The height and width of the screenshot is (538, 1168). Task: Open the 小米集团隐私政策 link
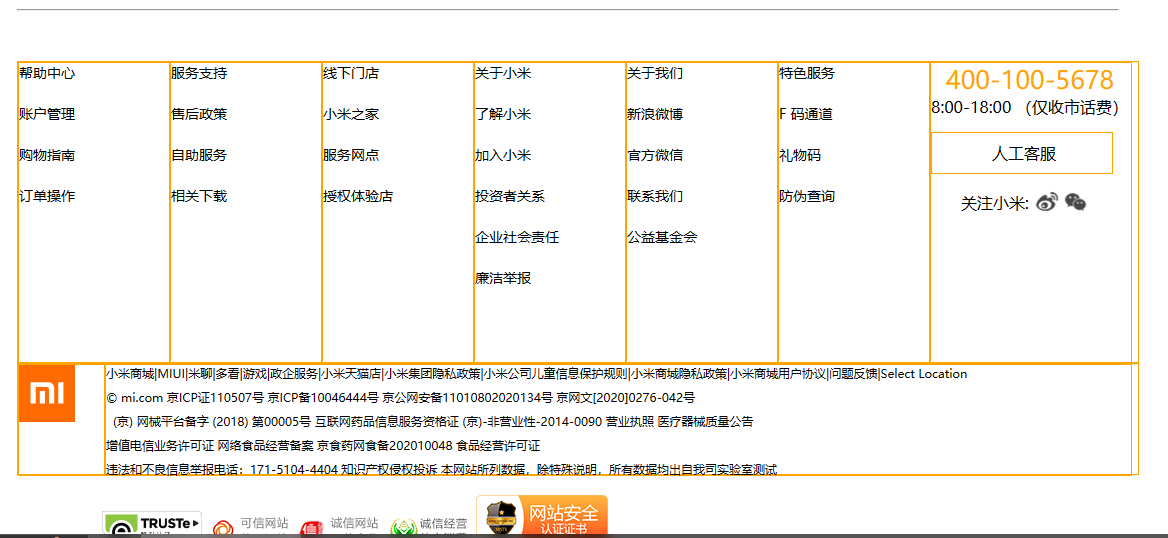tap(432, 374)
